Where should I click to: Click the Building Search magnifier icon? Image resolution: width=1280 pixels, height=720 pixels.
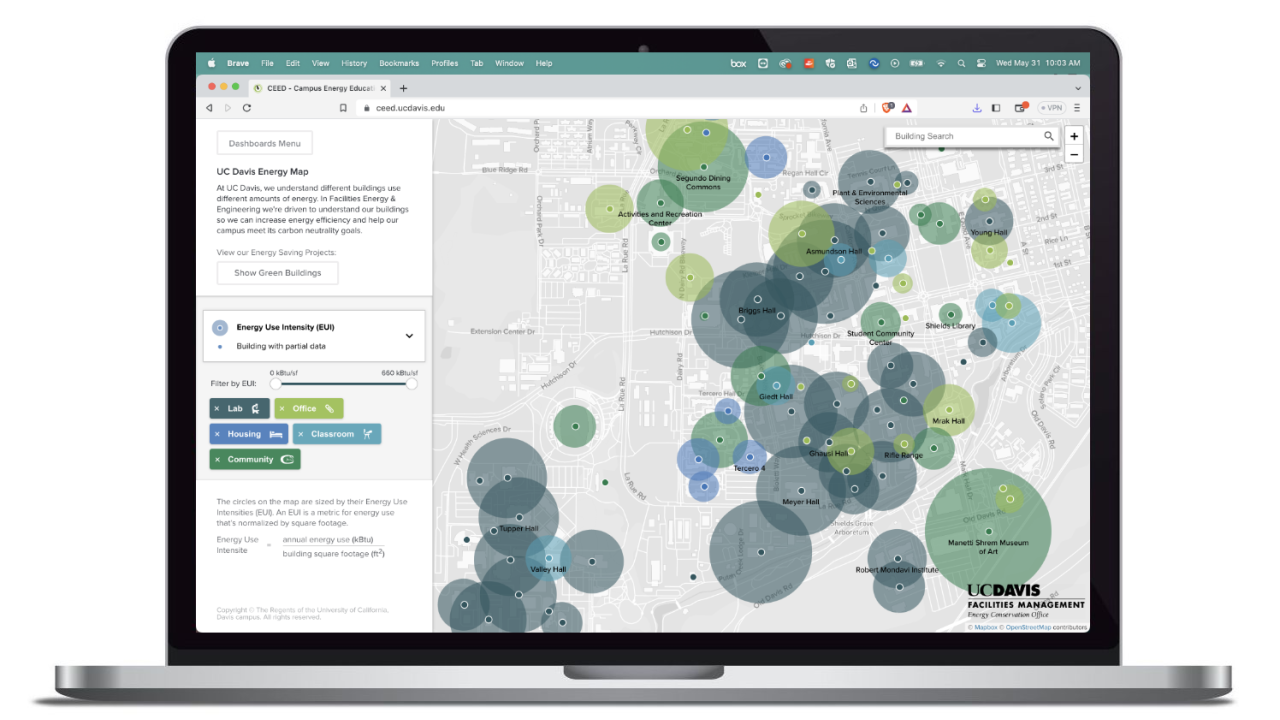coord(1049,136)
